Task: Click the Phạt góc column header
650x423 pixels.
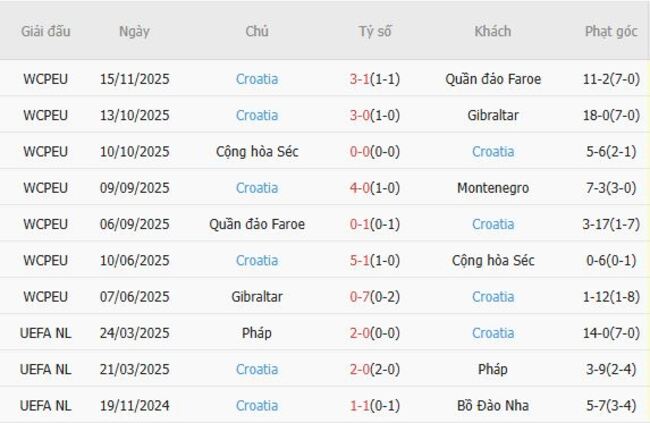Action: point(611,31)
